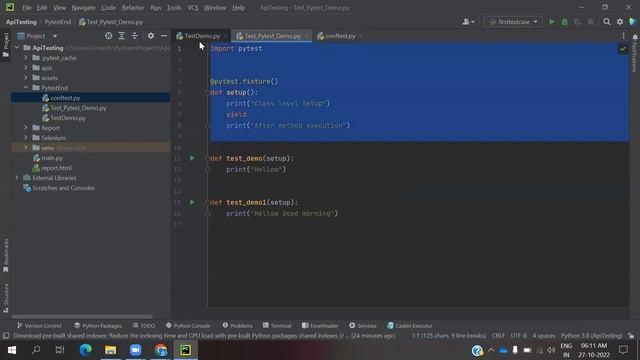640x360 pixels.
Task: Open the Terminal tool window
Action: click(x=277, y=325)
